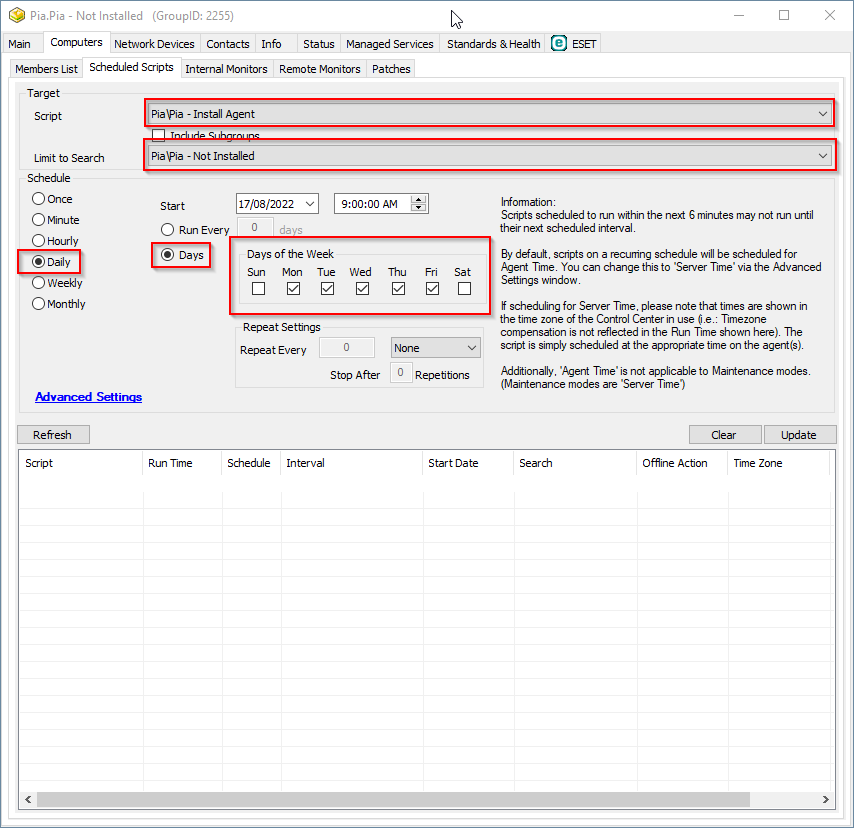The height and width of the screenshot is (828, 854).
Task: Click the Update button
Action: 799,435
